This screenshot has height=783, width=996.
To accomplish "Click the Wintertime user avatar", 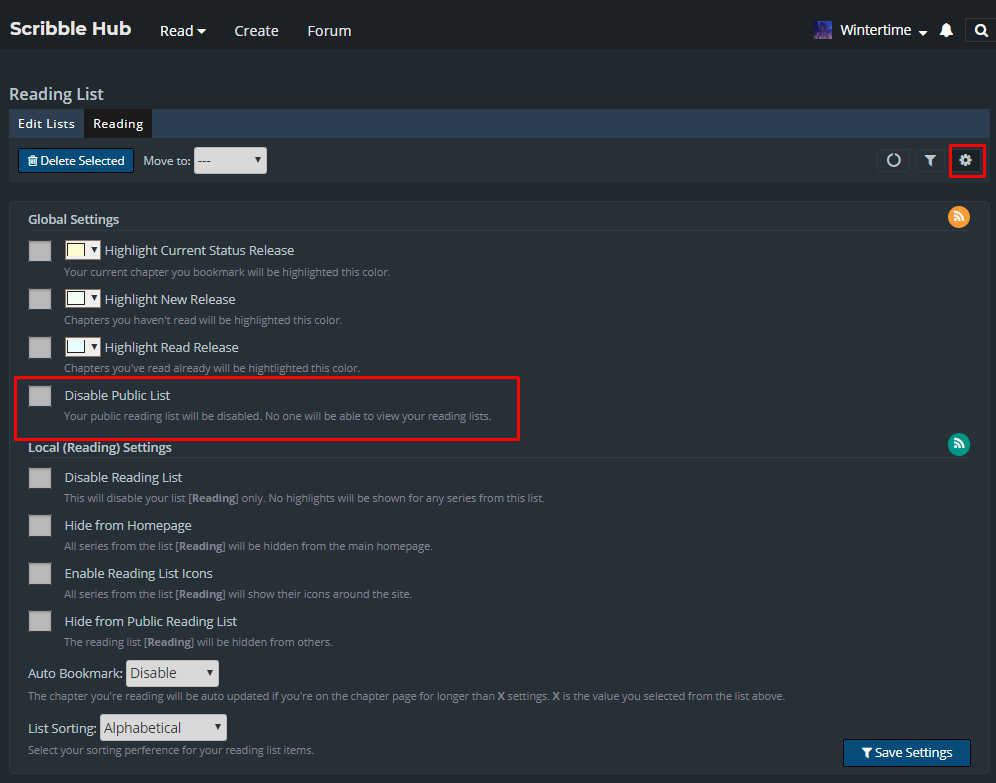I will coord(823,31).
